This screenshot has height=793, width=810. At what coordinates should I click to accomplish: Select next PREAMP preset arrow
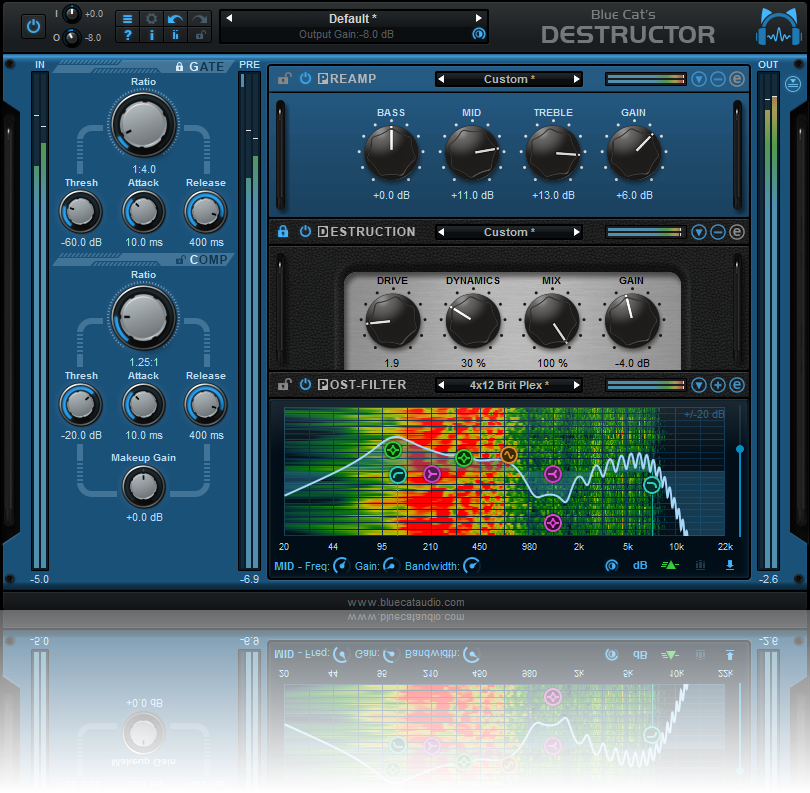(x=577, y=79)
